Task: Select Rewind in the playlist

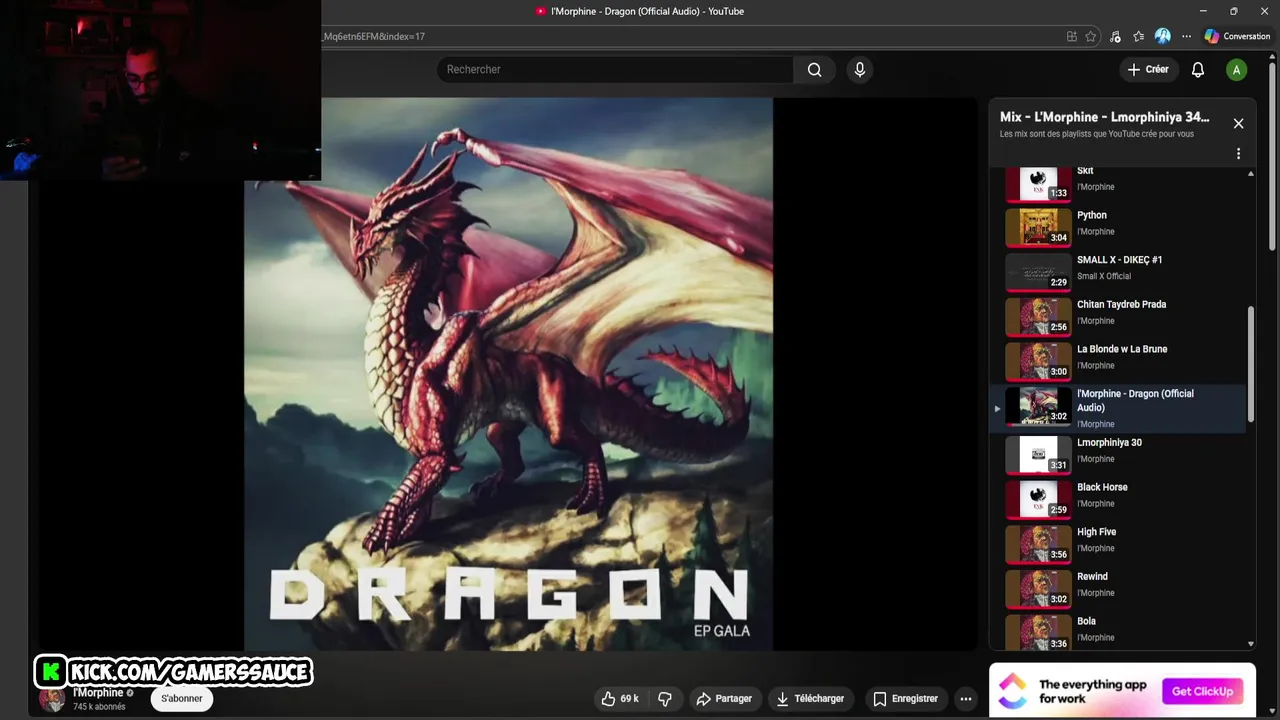Action: pyautogui.click(x=1118, y=589)
